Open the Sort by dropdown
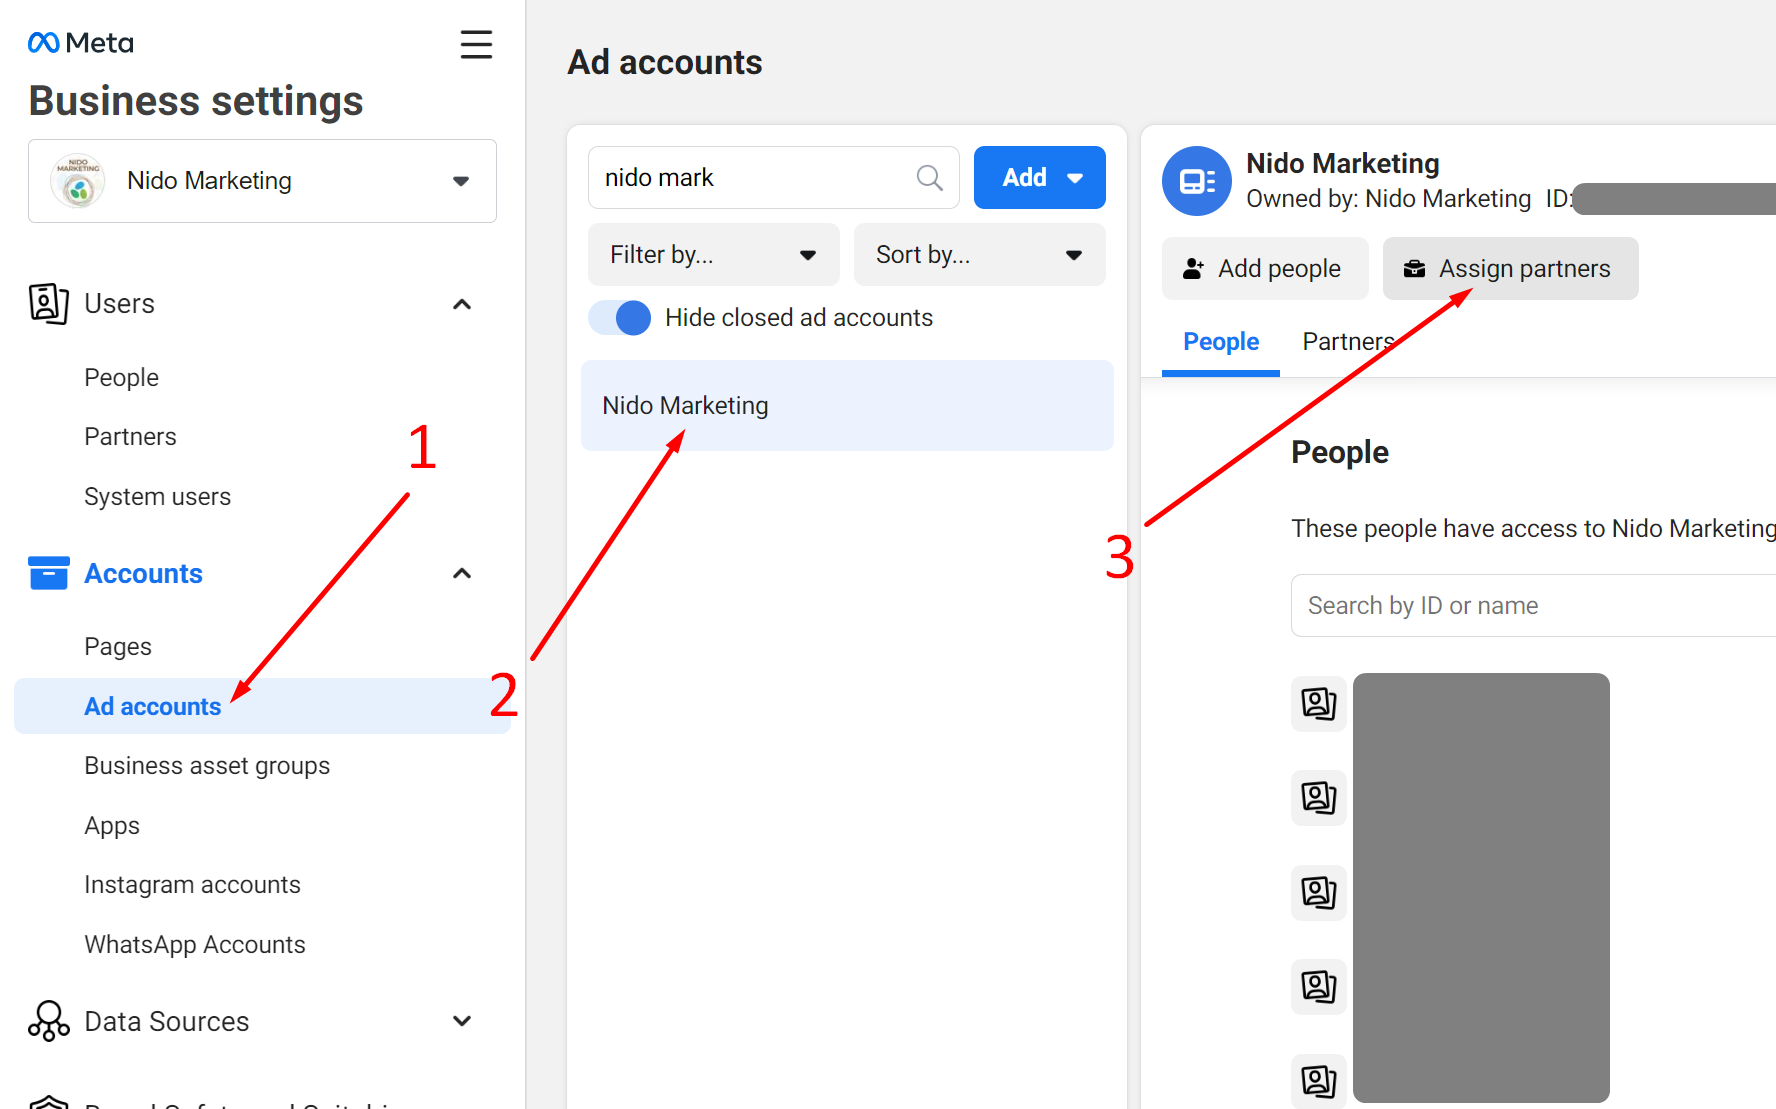 click(980, 255)
